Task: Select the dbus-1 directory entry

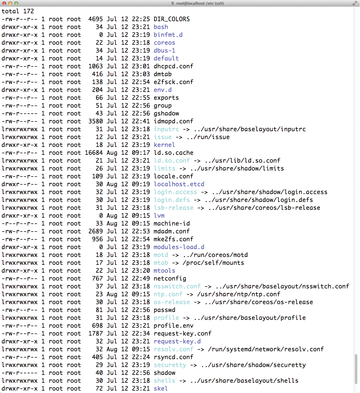Action: point(164,50)
